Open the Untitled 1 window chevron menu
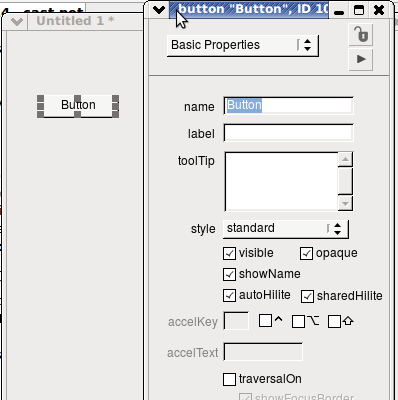Image resolution: width=398 pixels, height=400 pixels. click(17, 22)
